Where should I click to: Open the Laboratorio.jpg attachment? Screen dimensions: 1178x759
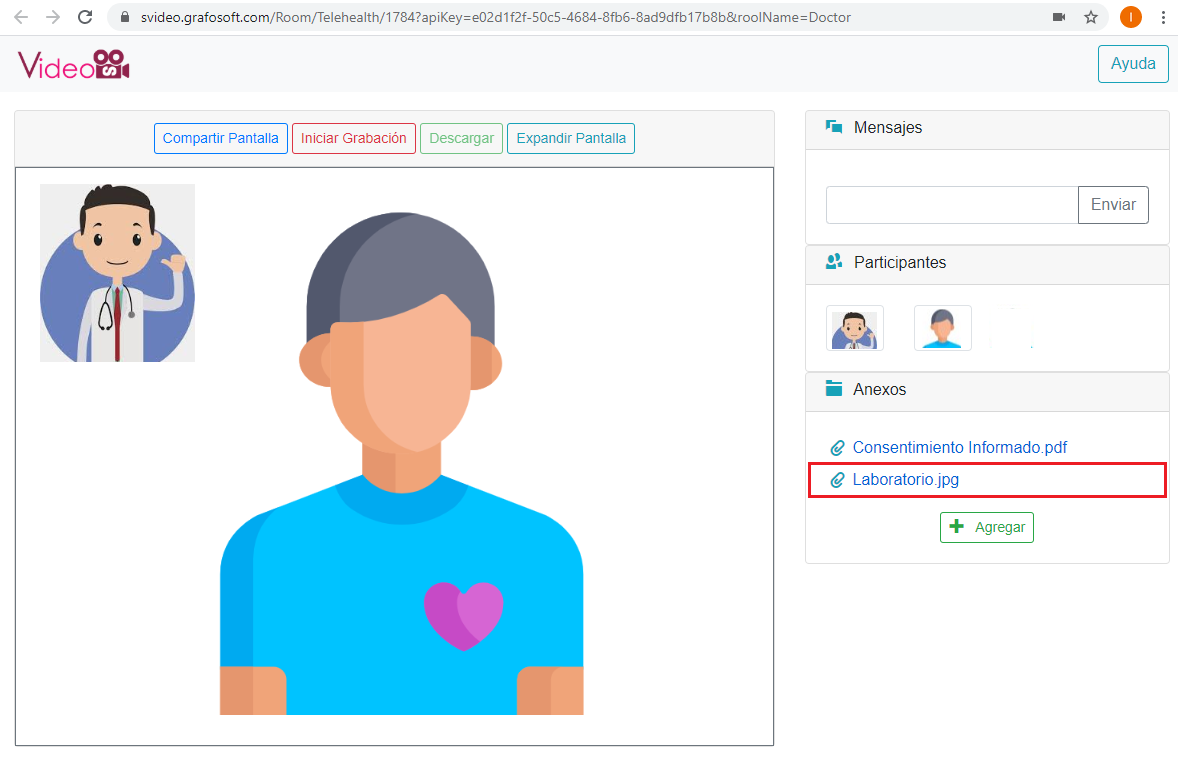click(x=905, y=480)
